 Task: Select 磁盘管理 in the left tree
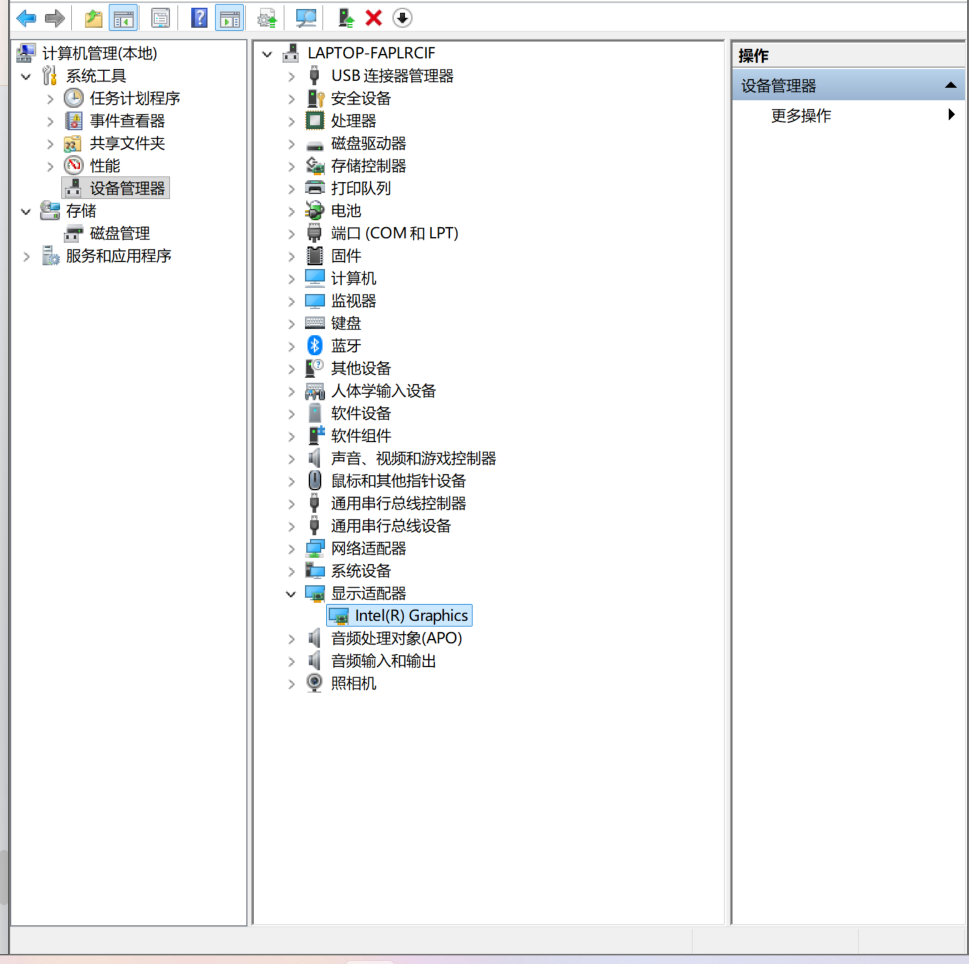tap(120, 233)
